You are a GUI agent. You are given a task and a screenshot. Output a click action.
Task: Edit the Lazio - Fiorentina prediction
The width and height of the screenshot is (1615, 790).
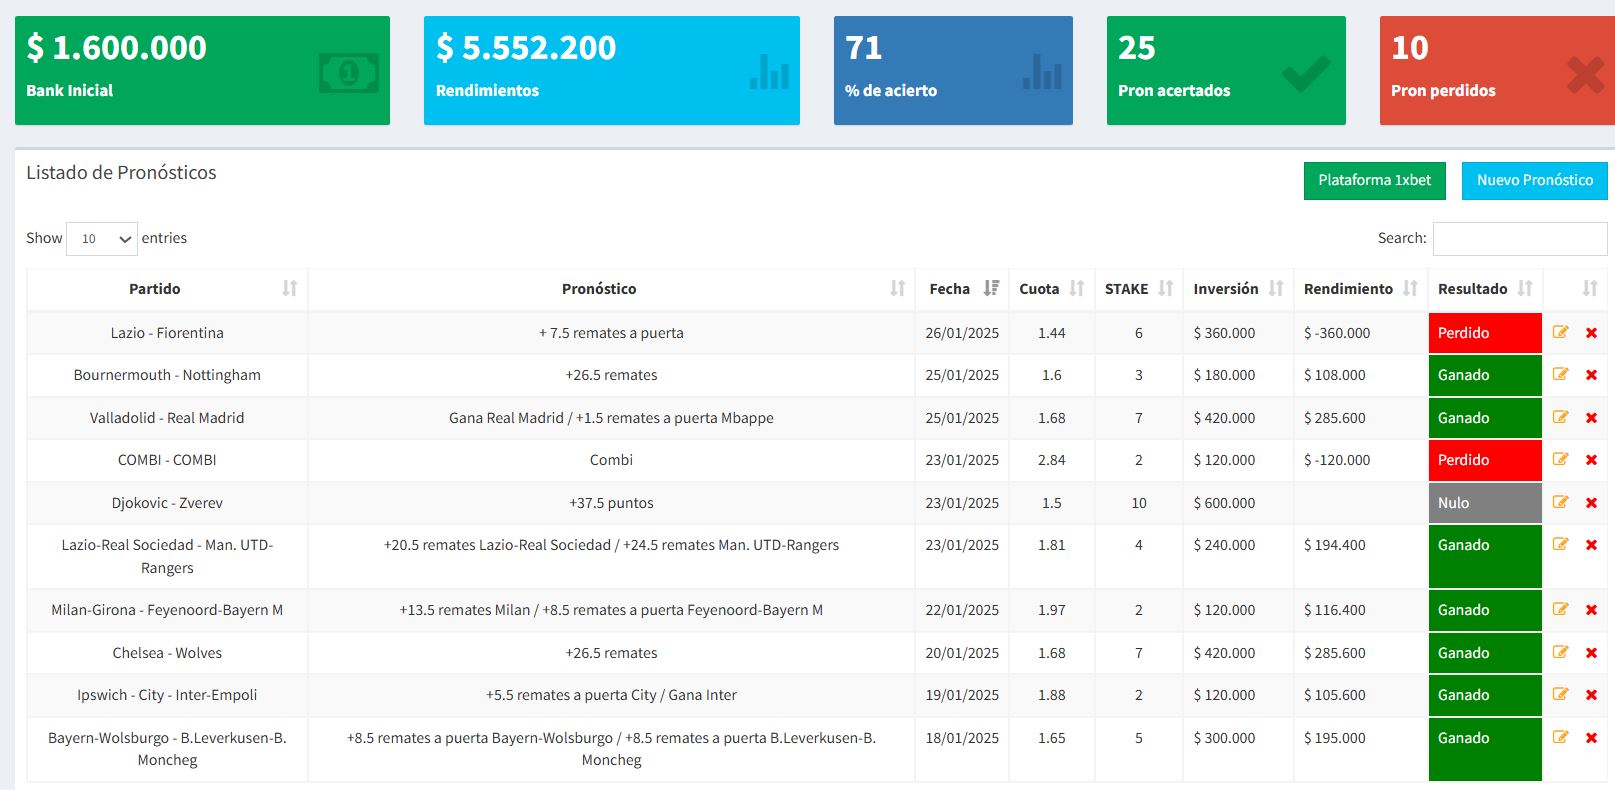point(1560,332)
